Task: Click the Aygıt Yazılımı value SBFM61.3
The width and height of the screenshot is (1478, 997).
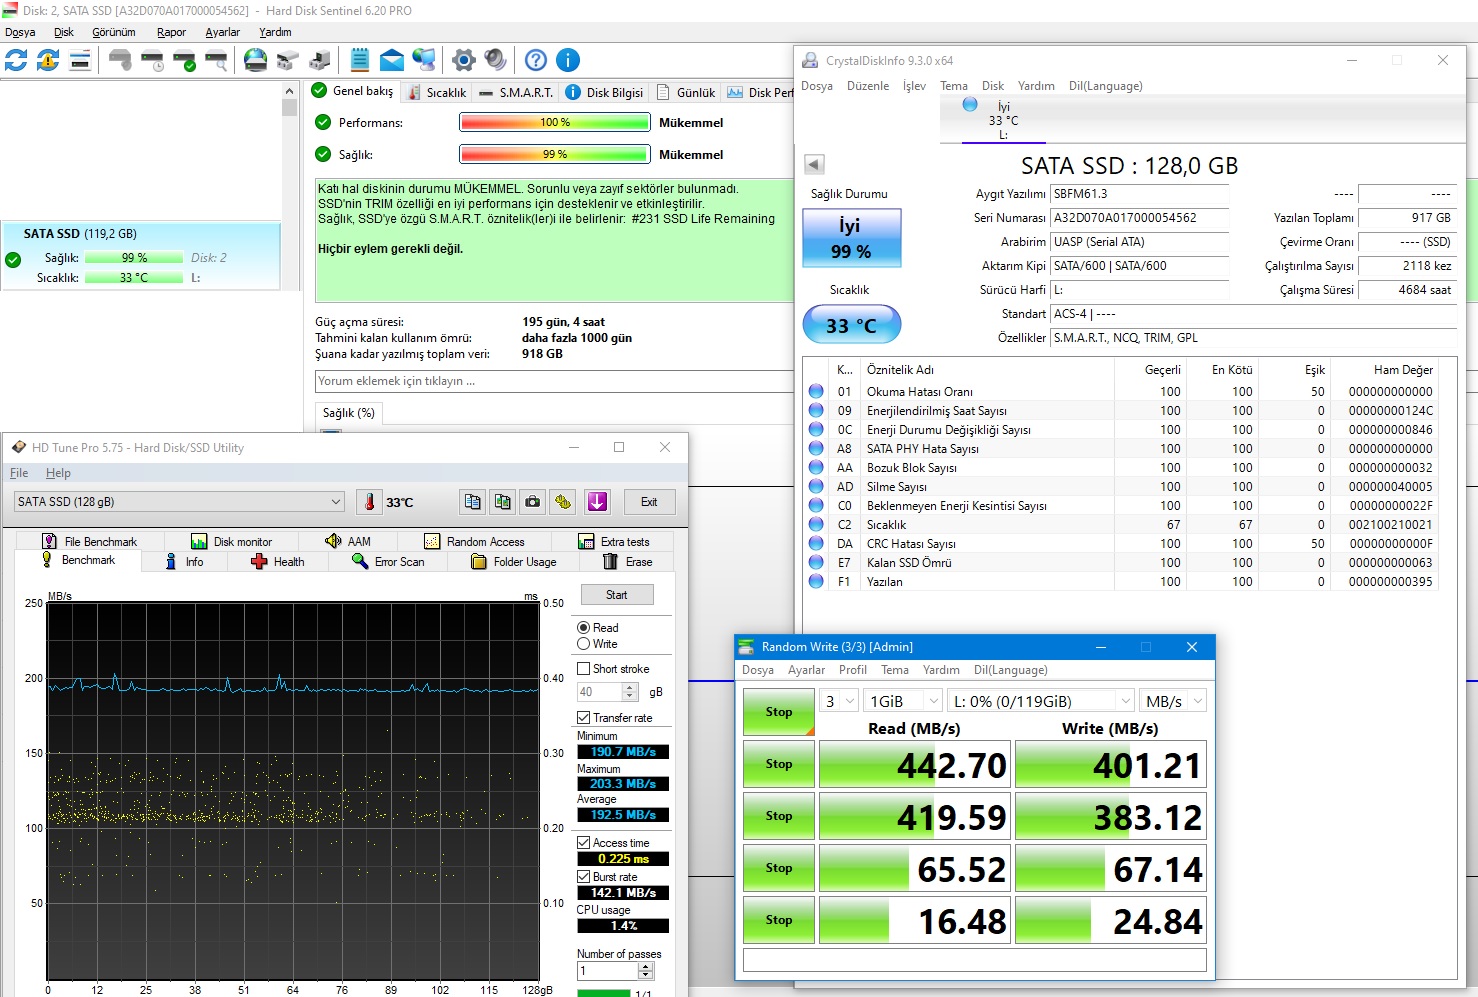Action: [1140, 194]
